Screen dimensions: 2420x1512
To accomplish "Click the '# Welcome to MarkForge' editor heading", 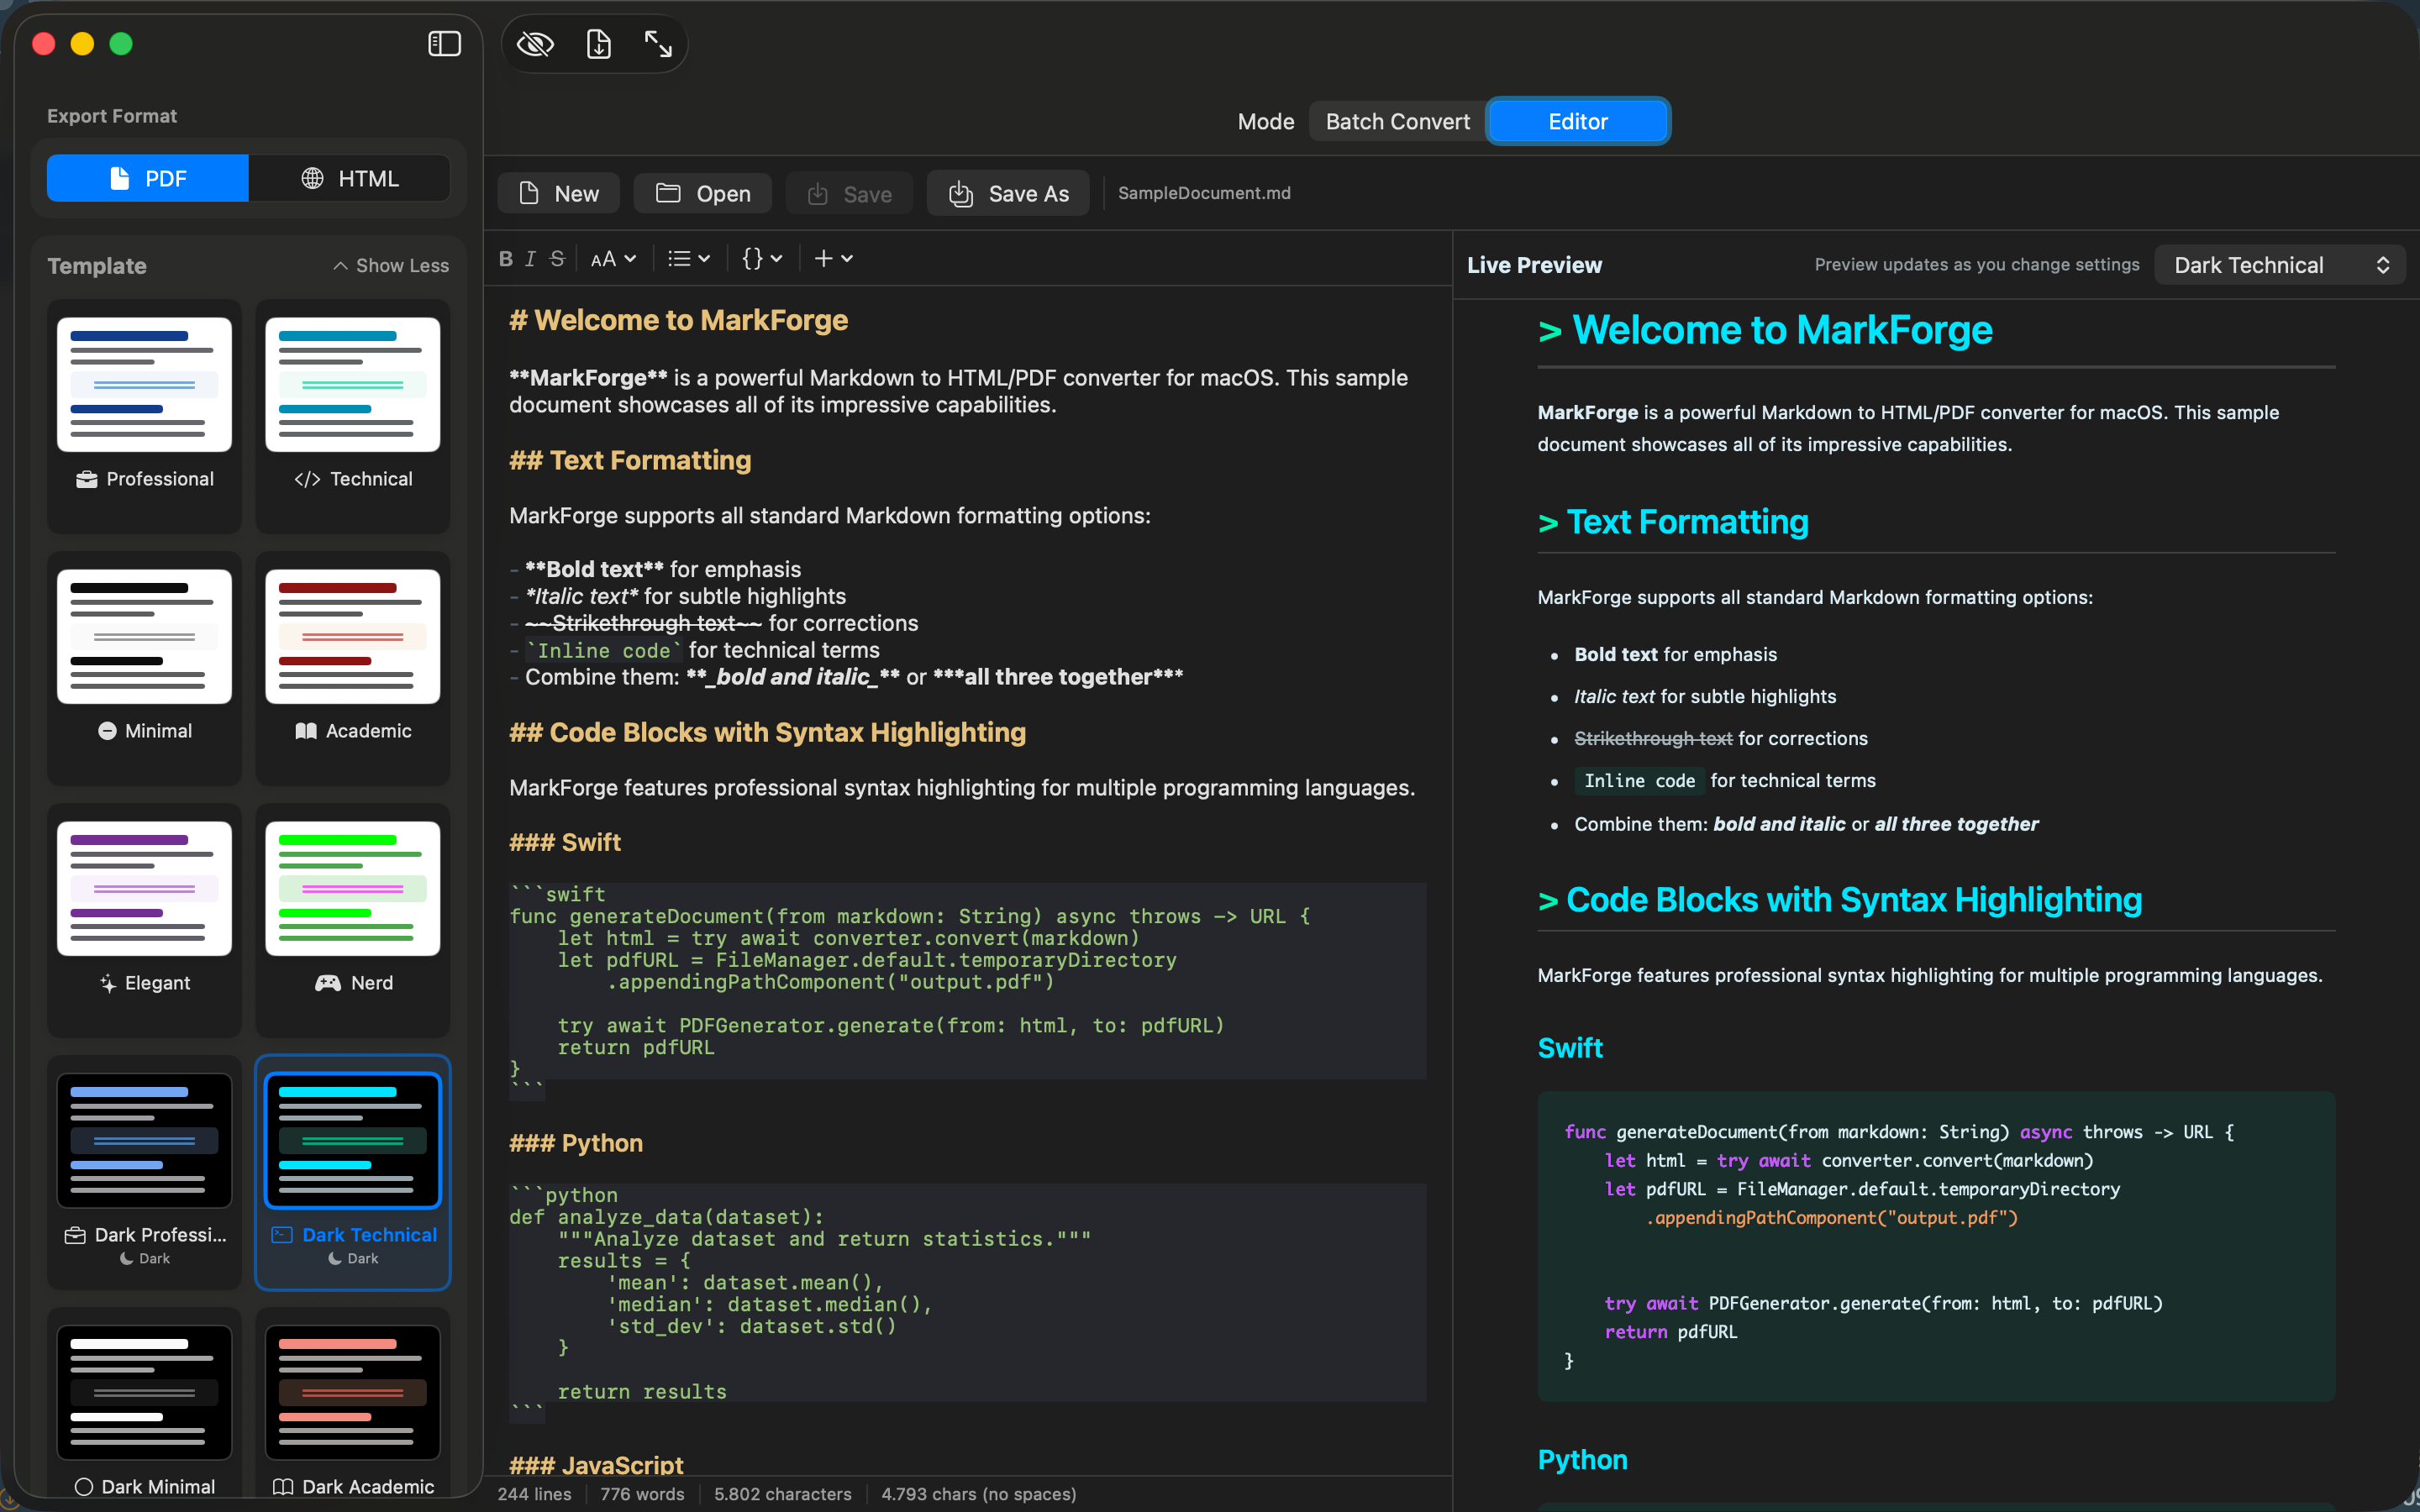I will click(x=678, y=320).
